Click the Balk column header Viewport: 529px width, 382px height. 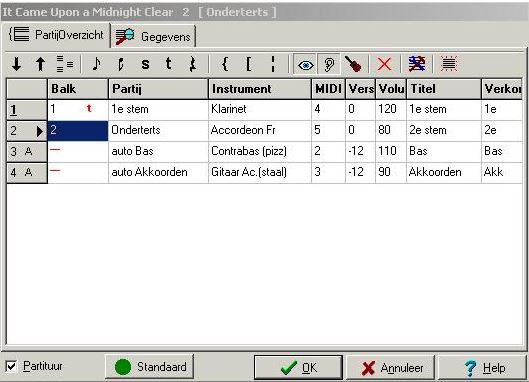pos(78,89)
